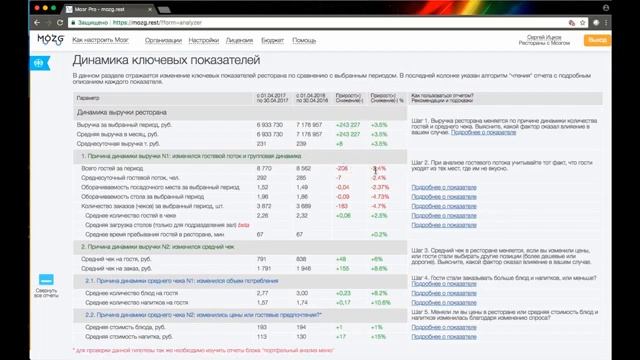Viewport: 640px width, 360px height.
Task: Open a new browser tab
Action: (164, 9)
